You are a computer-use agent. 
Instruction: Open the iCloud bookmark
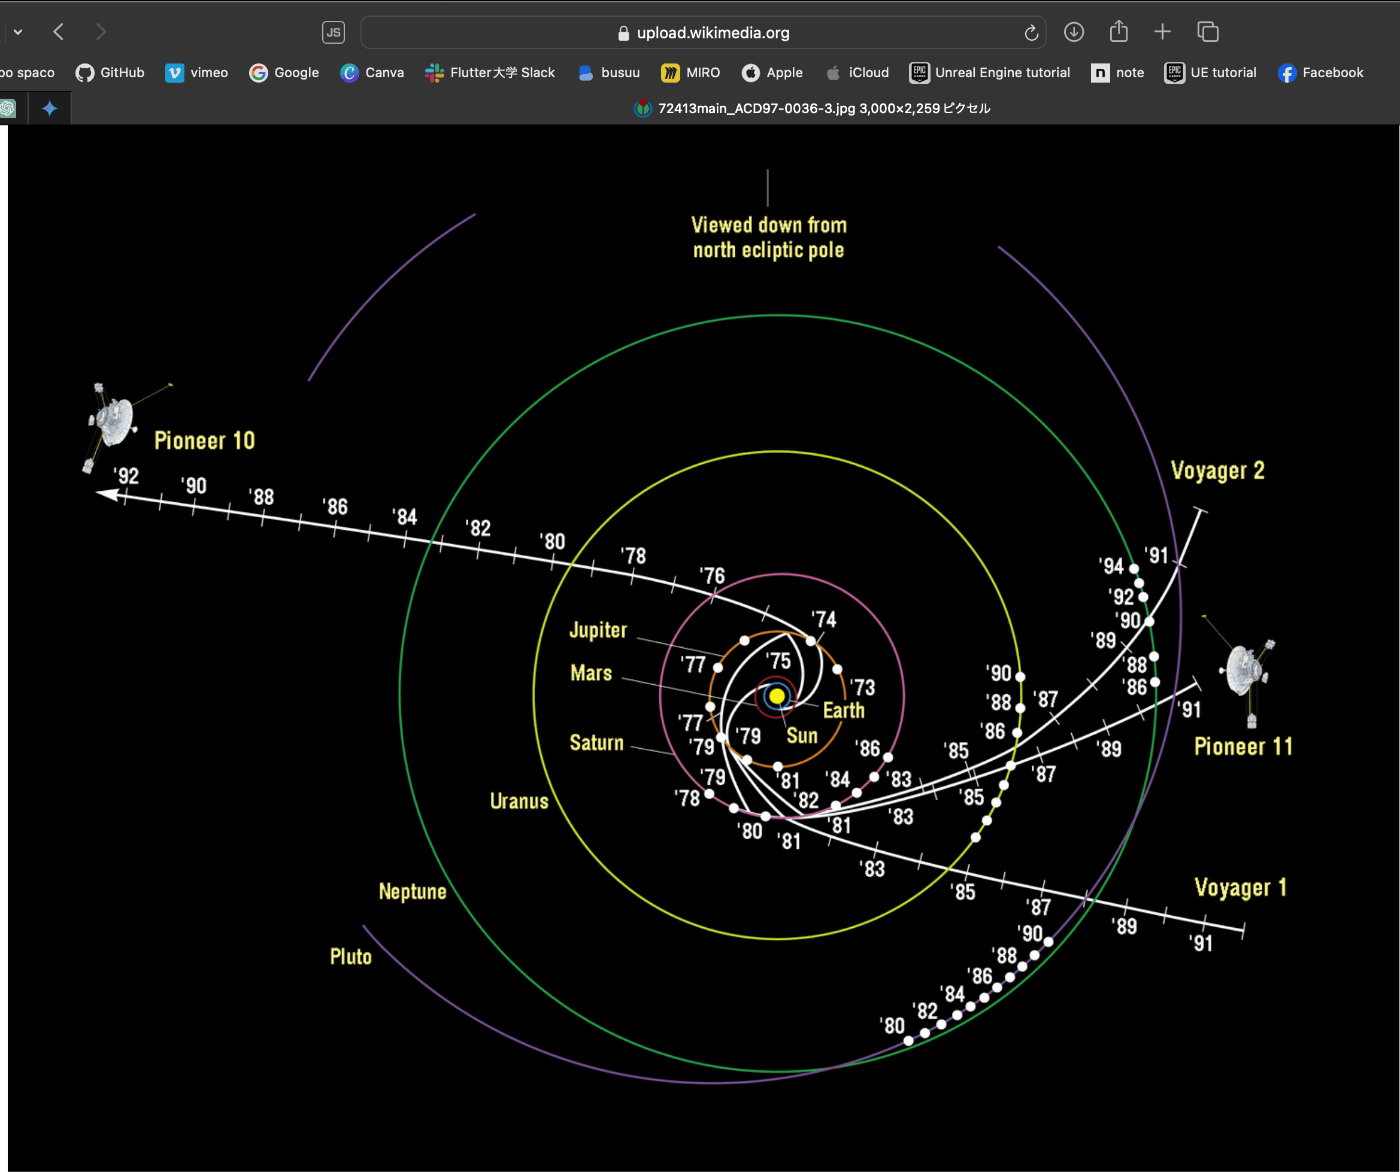tap(857, 72)
